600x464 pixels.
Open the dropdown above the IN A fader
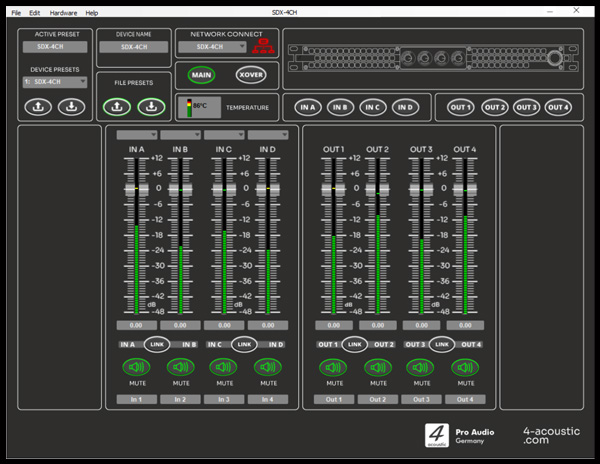coord(136,135)
